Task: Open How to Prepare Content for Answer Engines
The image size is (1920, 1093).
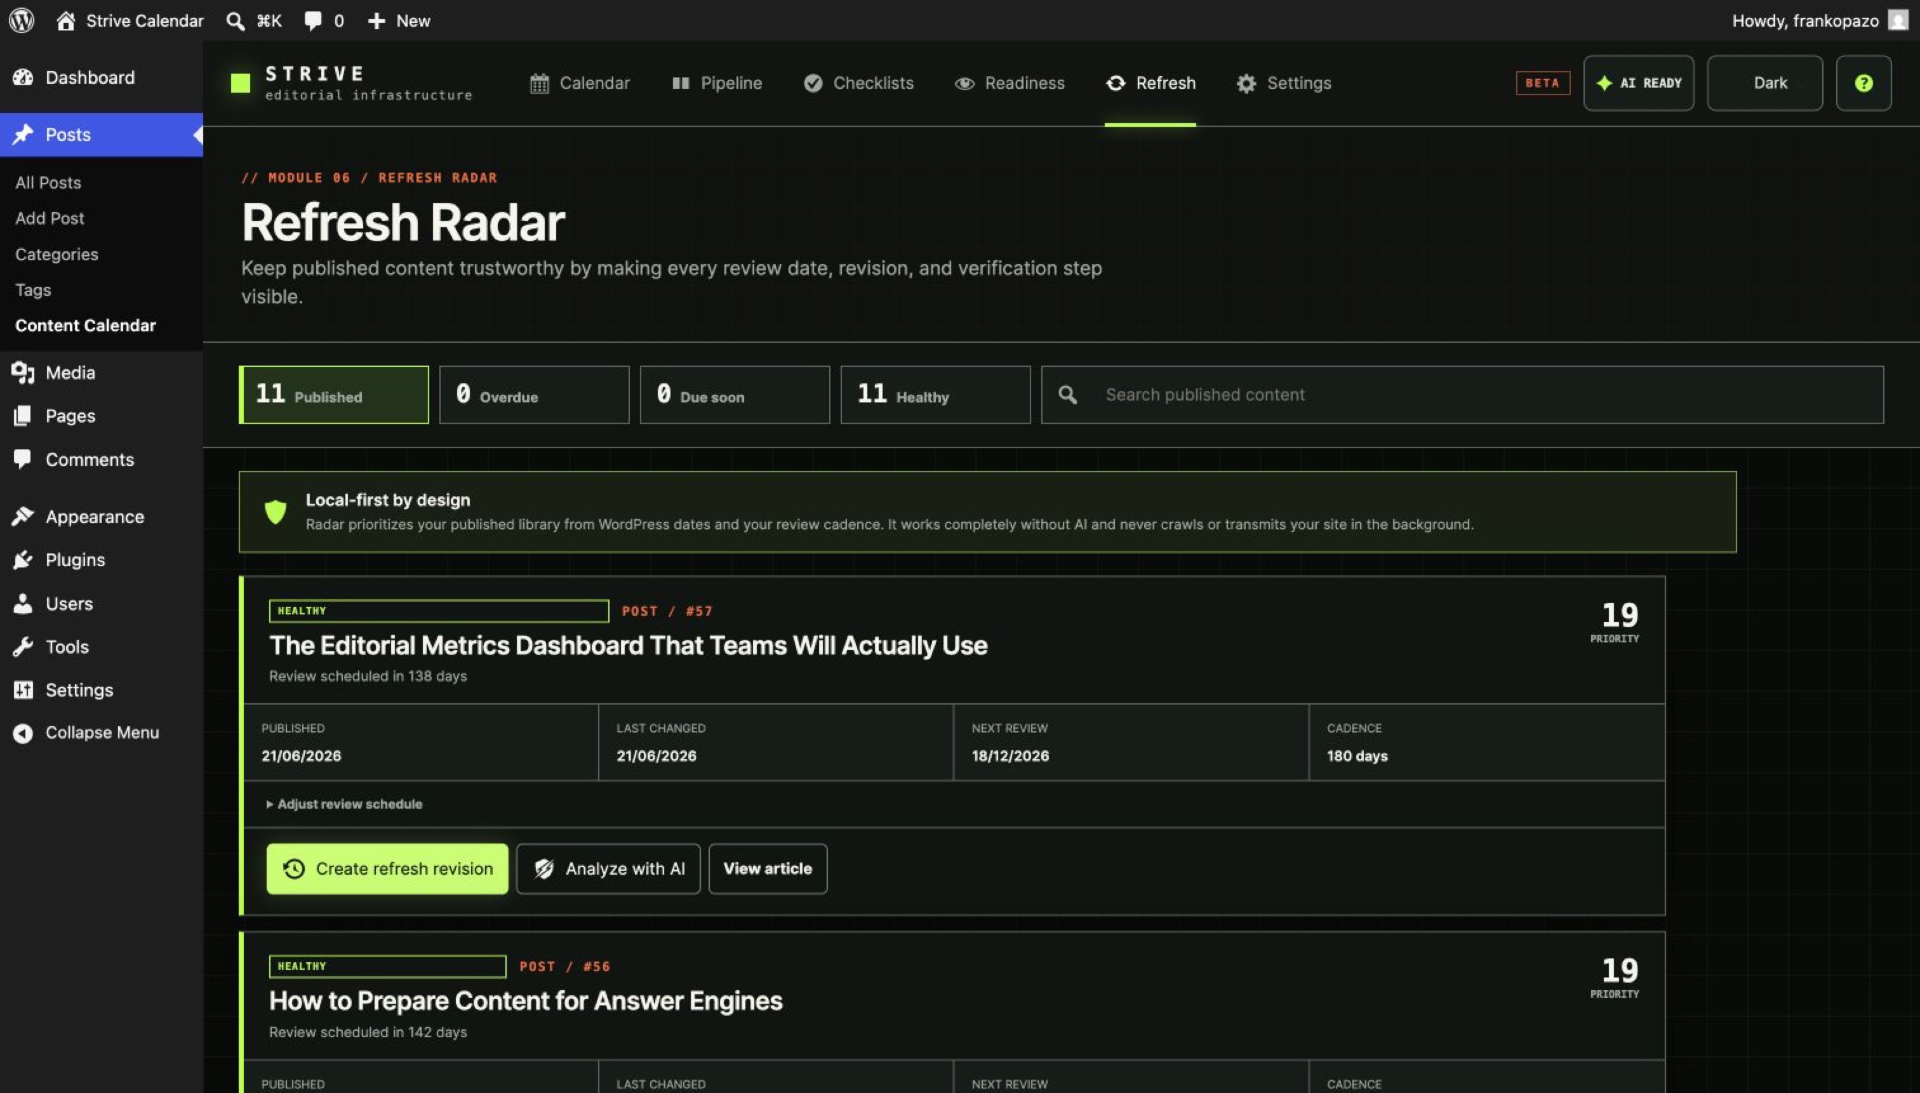Action: click(x=526, y=1001)
